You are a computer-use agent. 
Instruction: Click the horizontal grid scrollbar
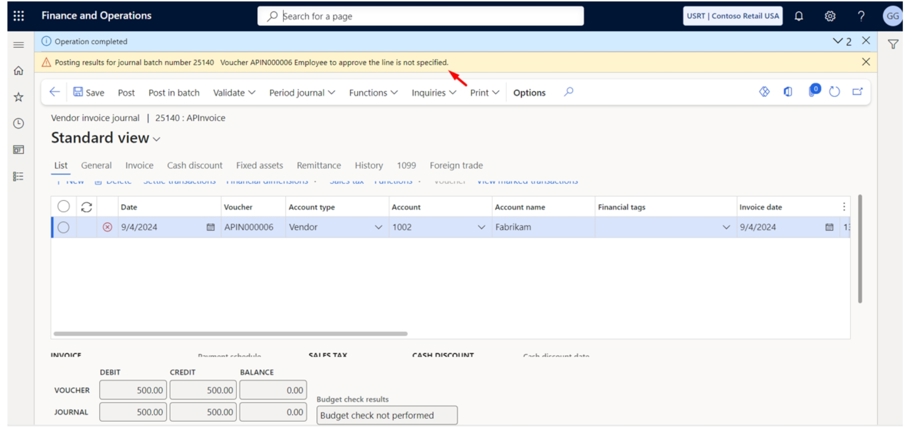coord(230,334)
